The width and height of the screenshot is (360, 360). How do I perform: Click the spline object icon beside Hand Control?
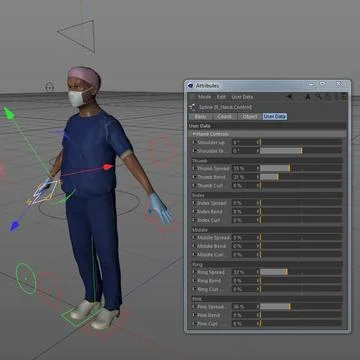coord(192,107)
